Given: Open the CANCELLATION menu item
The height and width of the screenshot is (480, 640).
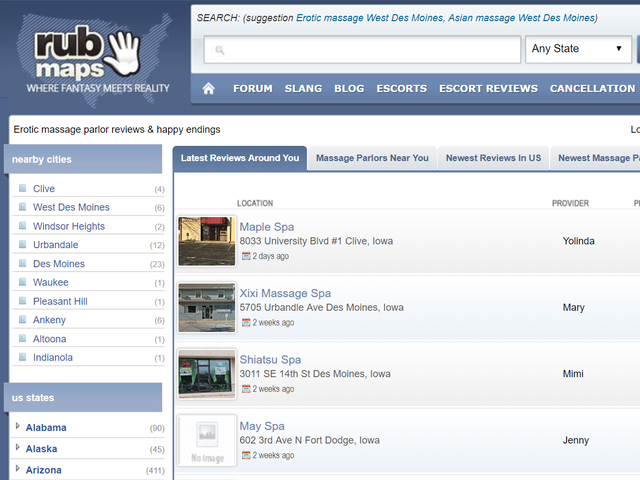Looking at the screenshot, I should (592, 89).
